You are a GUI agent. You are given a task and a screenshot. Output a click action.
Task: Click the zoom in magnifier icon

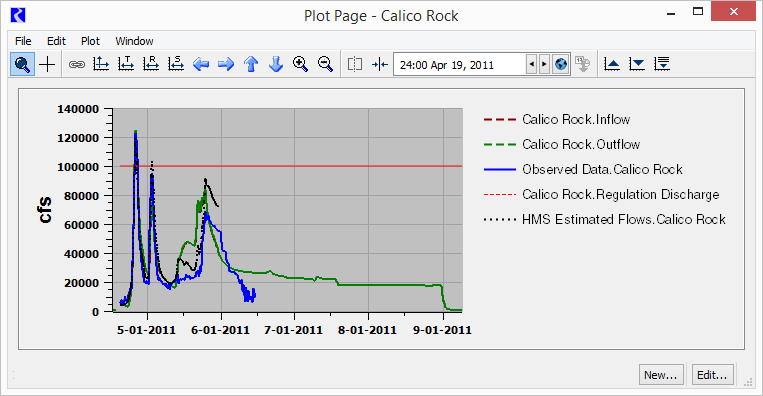[x=301, y=64]
